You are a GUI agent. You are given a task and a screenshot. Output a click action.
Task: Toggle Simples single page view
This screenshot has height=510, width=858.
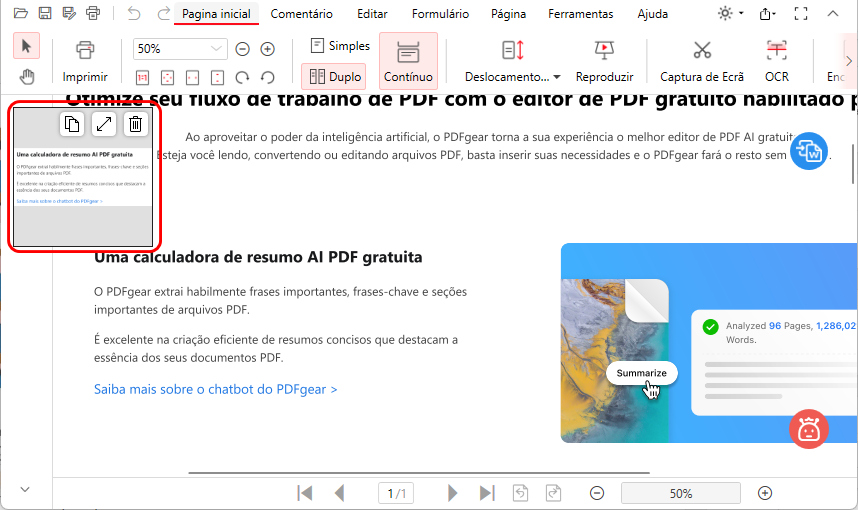[x=340, y=46]
